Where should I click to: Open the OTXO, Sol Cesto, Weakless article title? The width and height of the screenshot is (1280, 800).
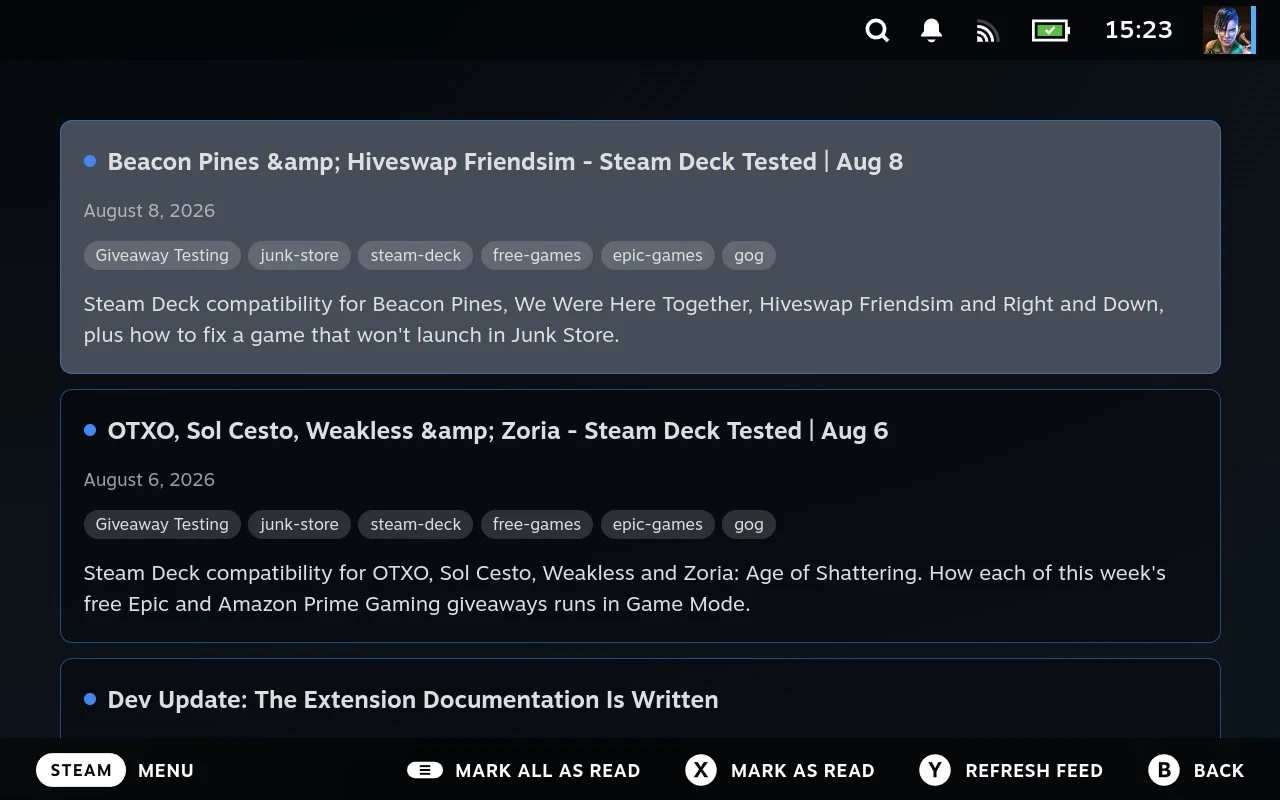click(x=498, y=431)
